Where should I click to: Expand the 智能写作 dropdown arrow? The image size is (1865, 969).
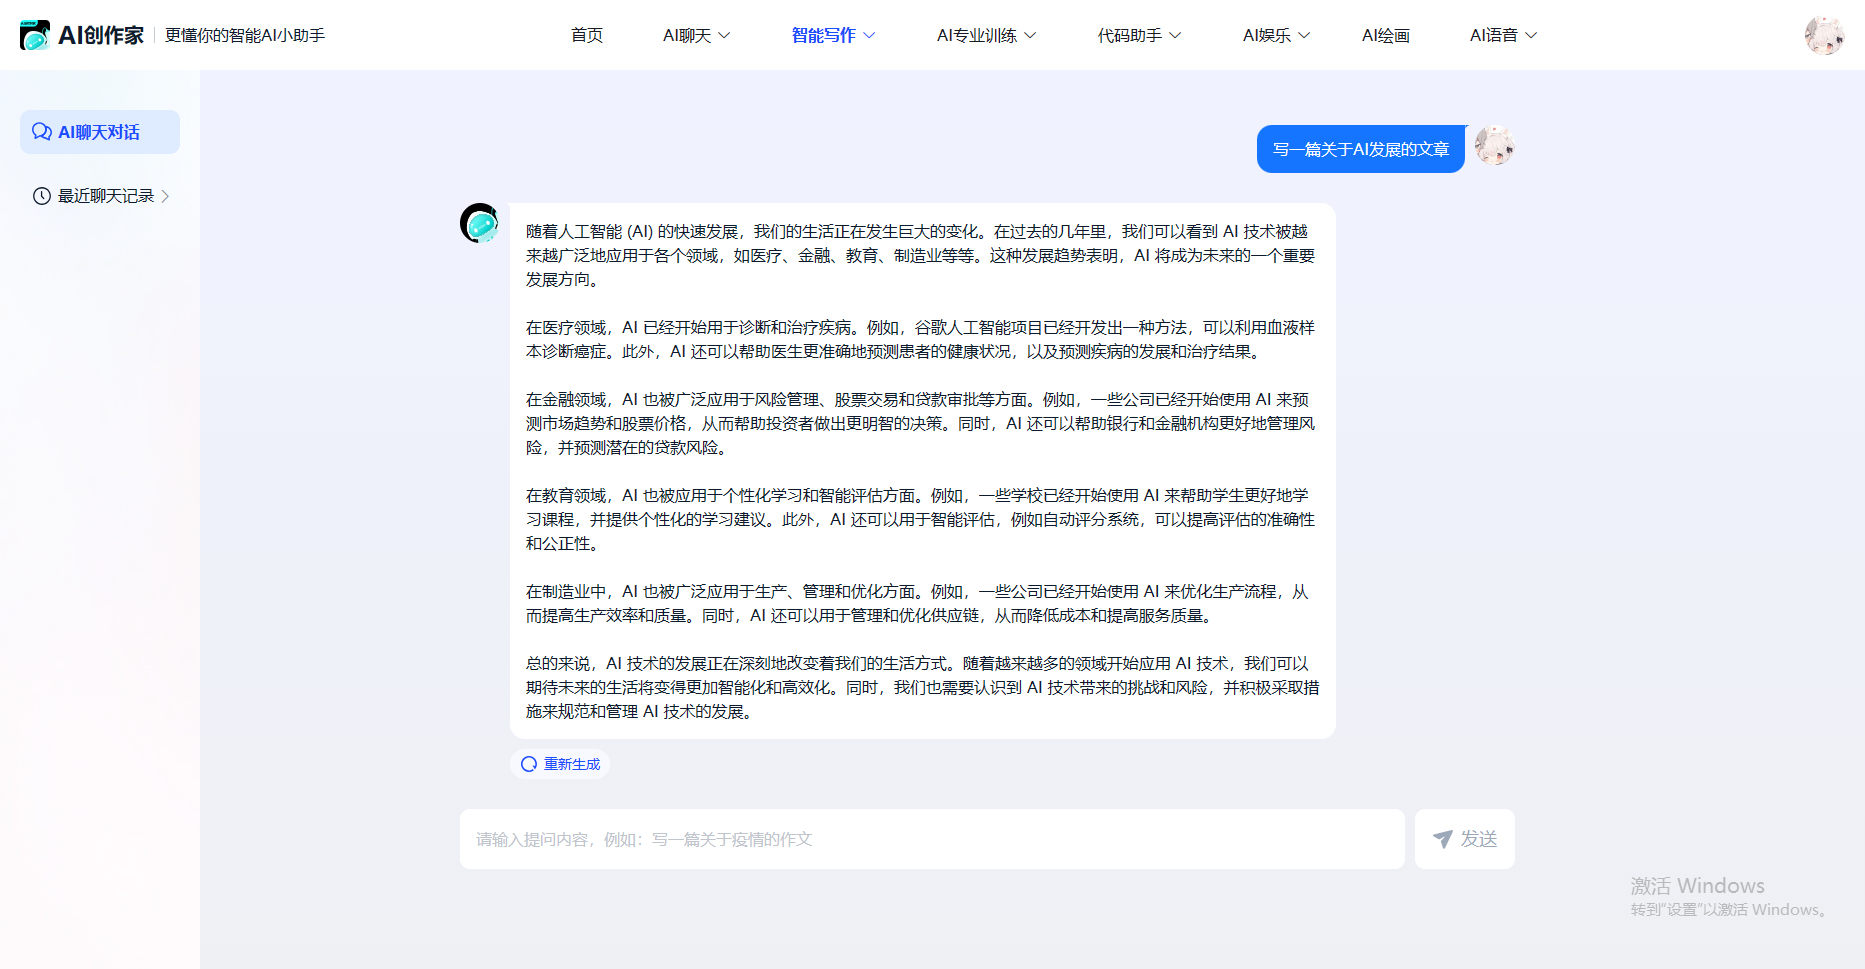click(869, 36)
